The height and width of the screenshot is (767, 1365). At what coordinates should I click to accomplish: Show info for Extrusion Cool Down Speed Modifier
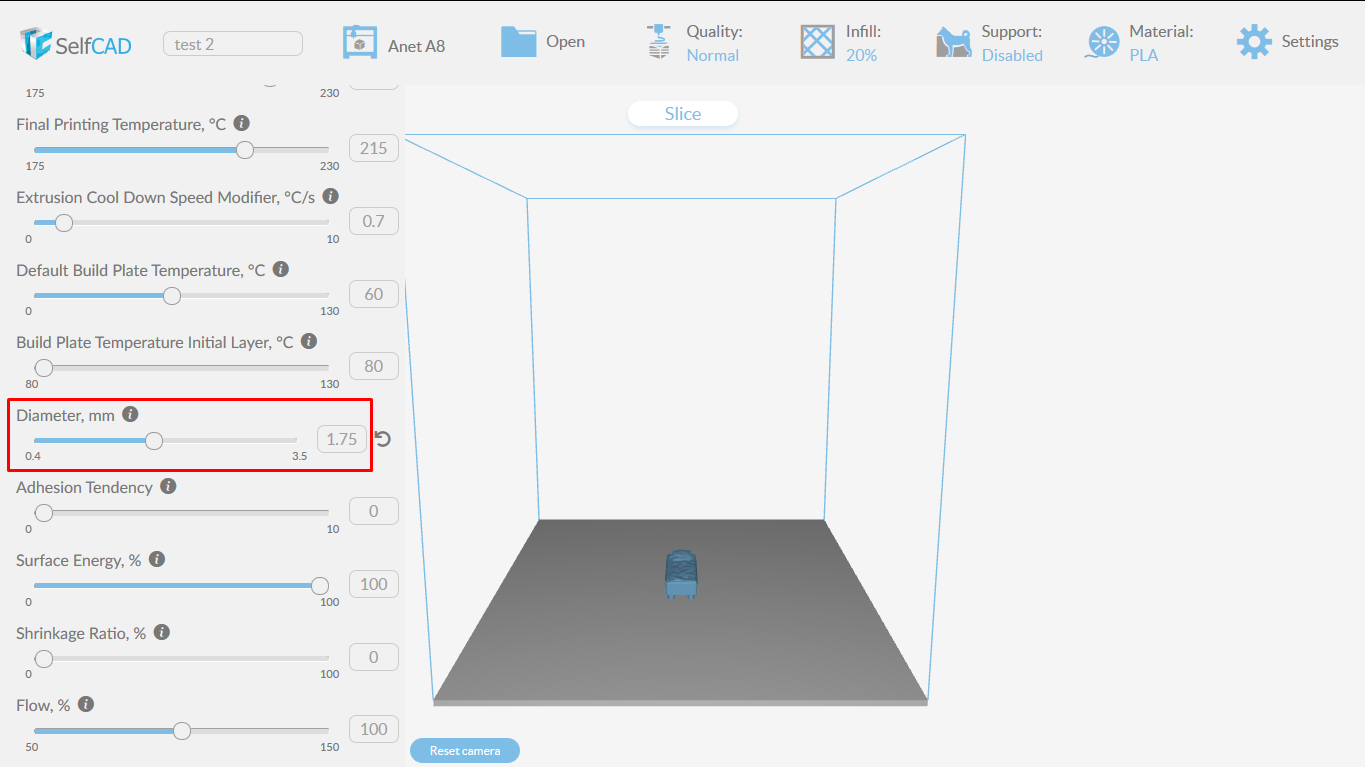click(330, 197)
